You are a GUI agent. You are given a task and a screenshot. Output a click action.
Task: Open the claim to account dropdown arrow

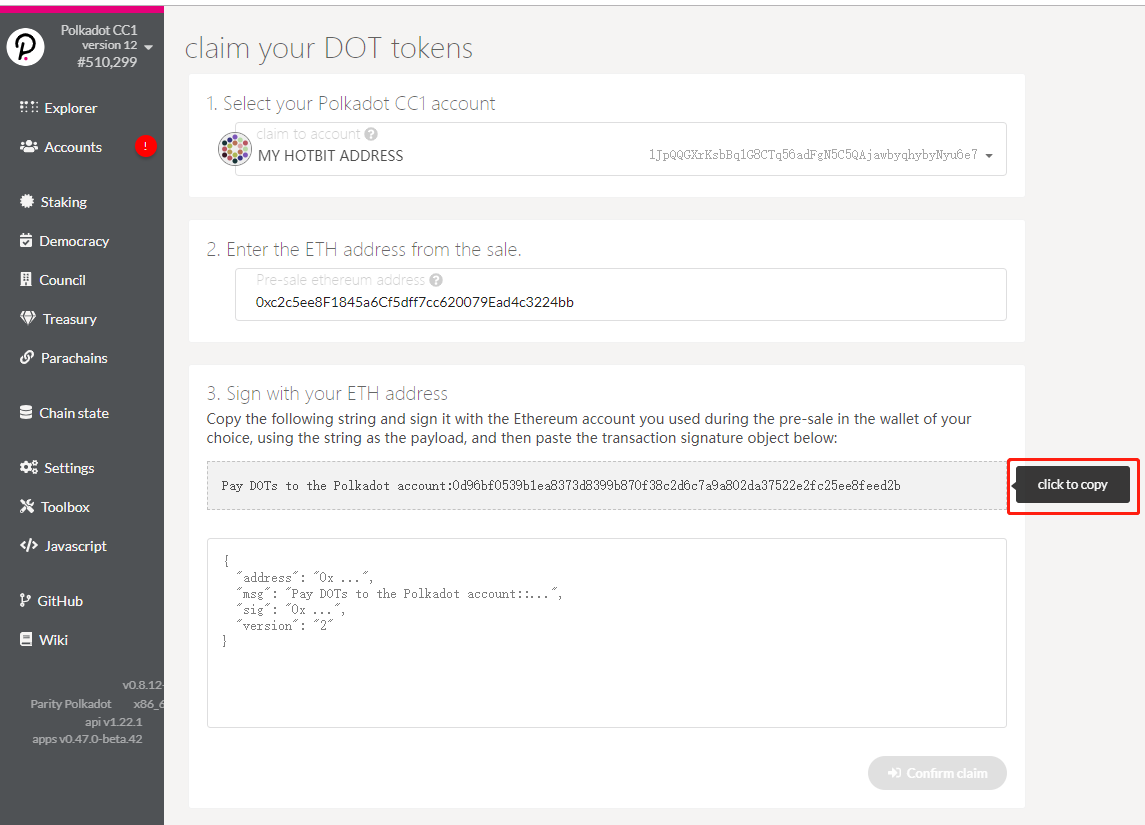coord(989,156)
